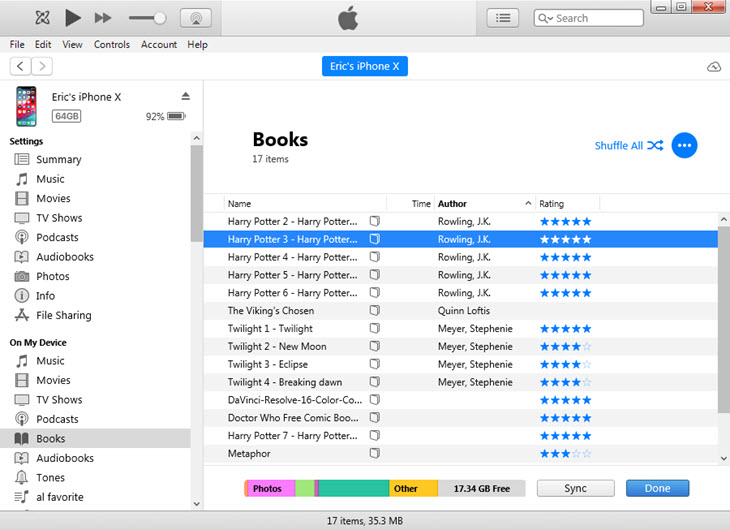This screenshot has width=730, height=530.
Task: Select Podcasts under Settings
Action: (57, 238)
